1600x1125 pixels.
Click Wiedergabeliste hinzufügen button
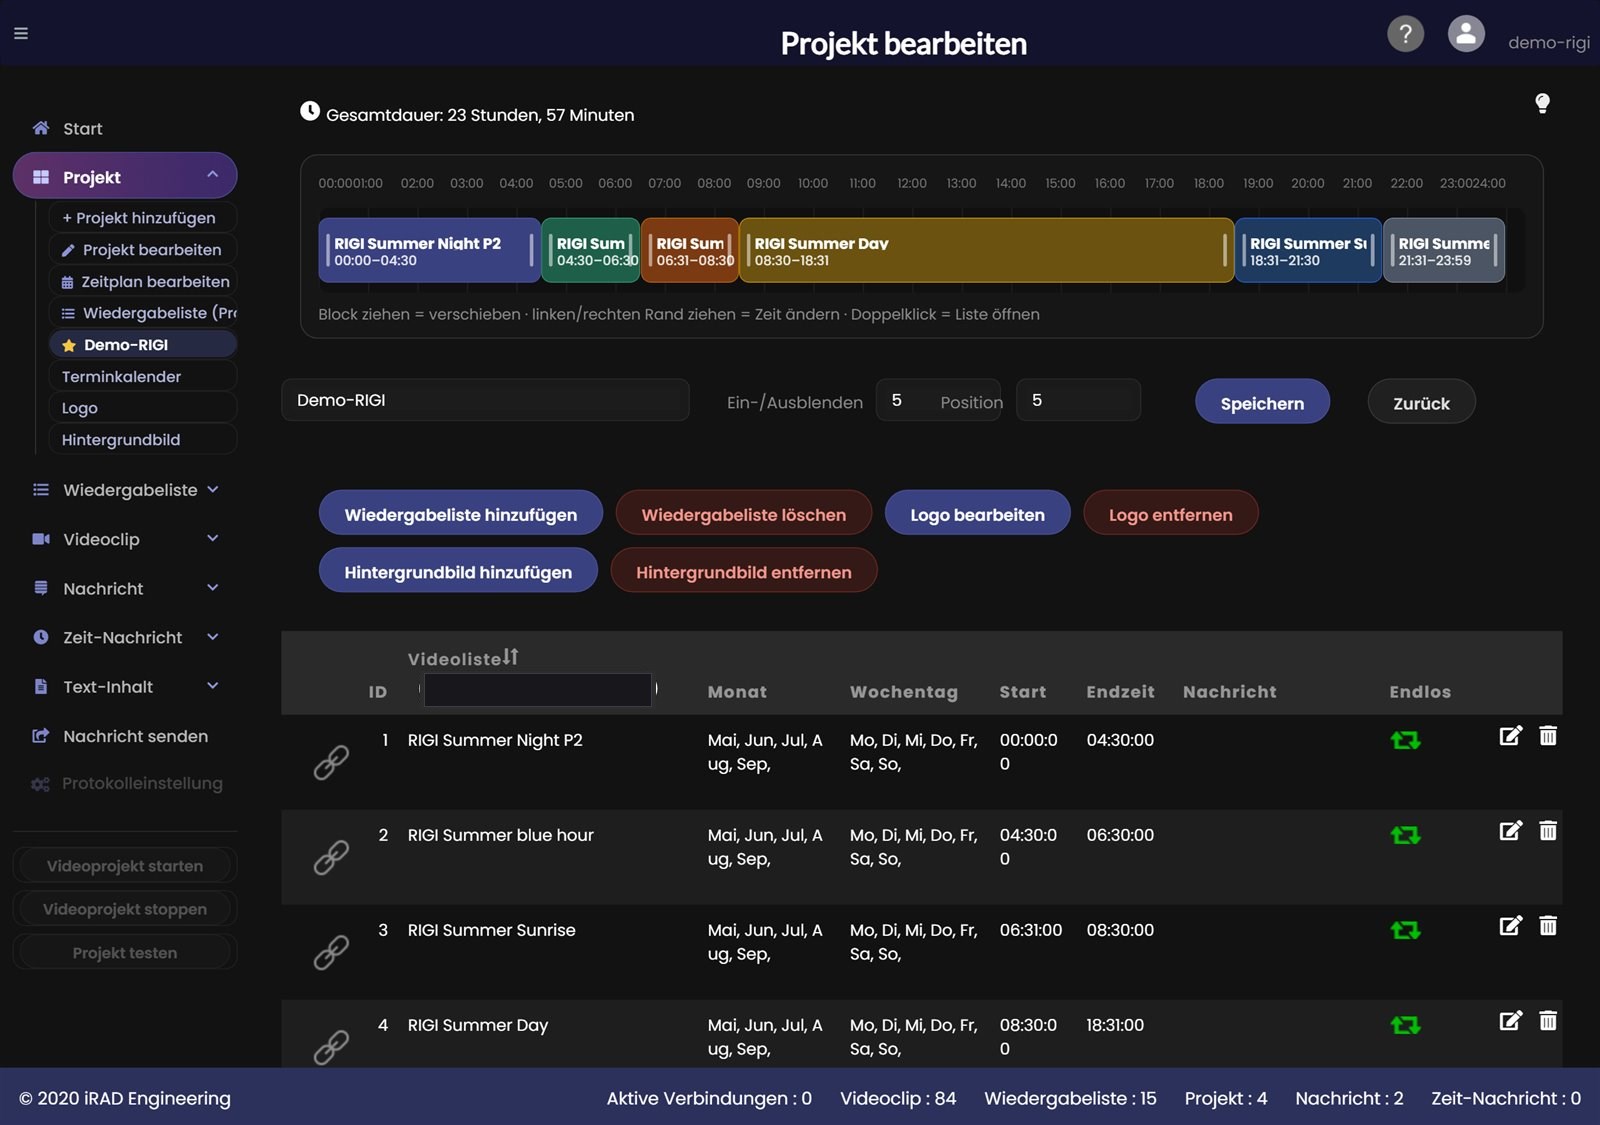[x=461, y=514]
